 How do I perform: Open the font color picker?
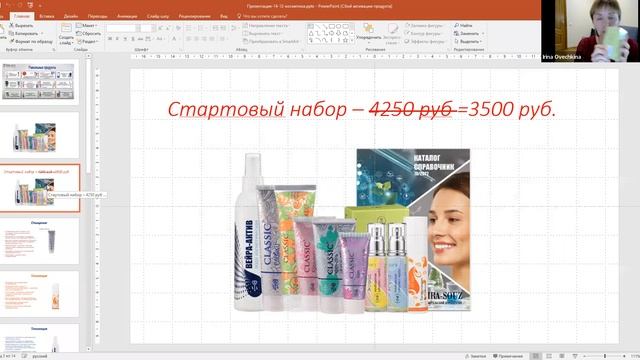[175, 39]
